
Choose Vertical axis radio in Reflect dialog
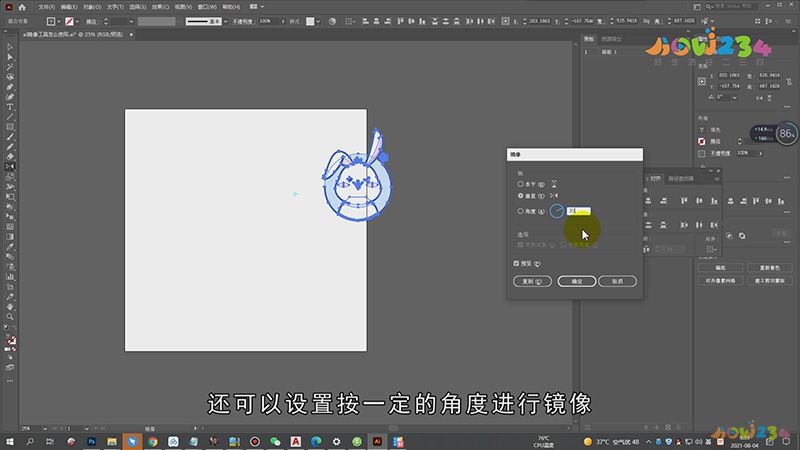click(x=520, y=195)
